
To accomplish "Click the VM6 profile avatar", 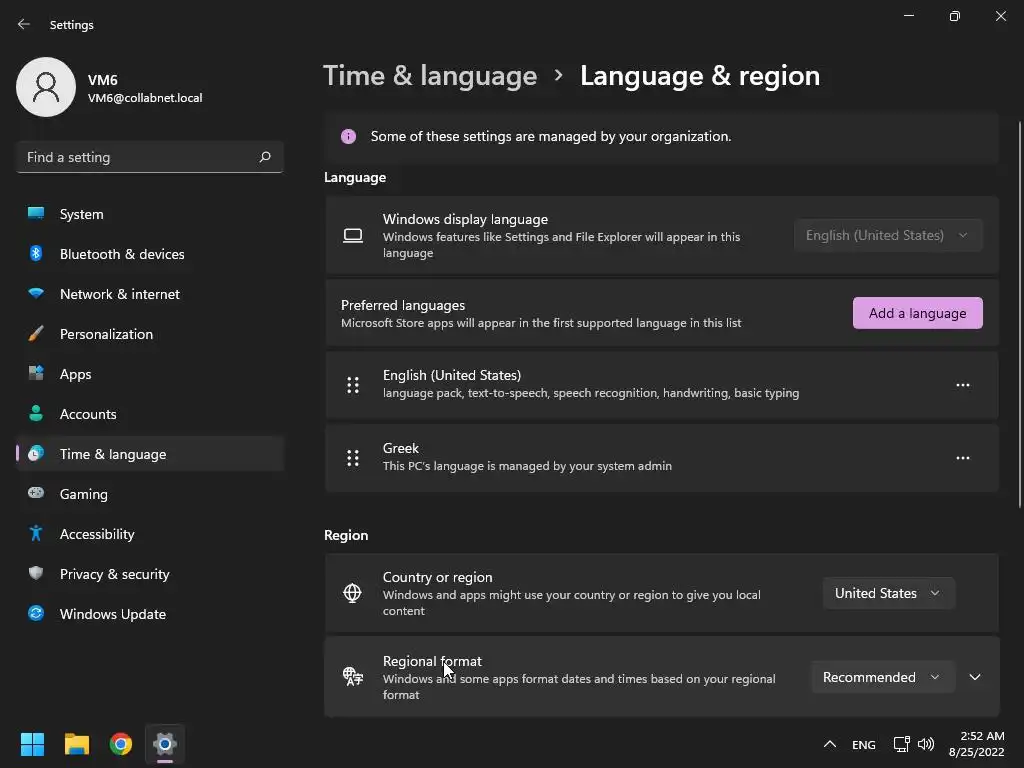I will coord(46,87).
